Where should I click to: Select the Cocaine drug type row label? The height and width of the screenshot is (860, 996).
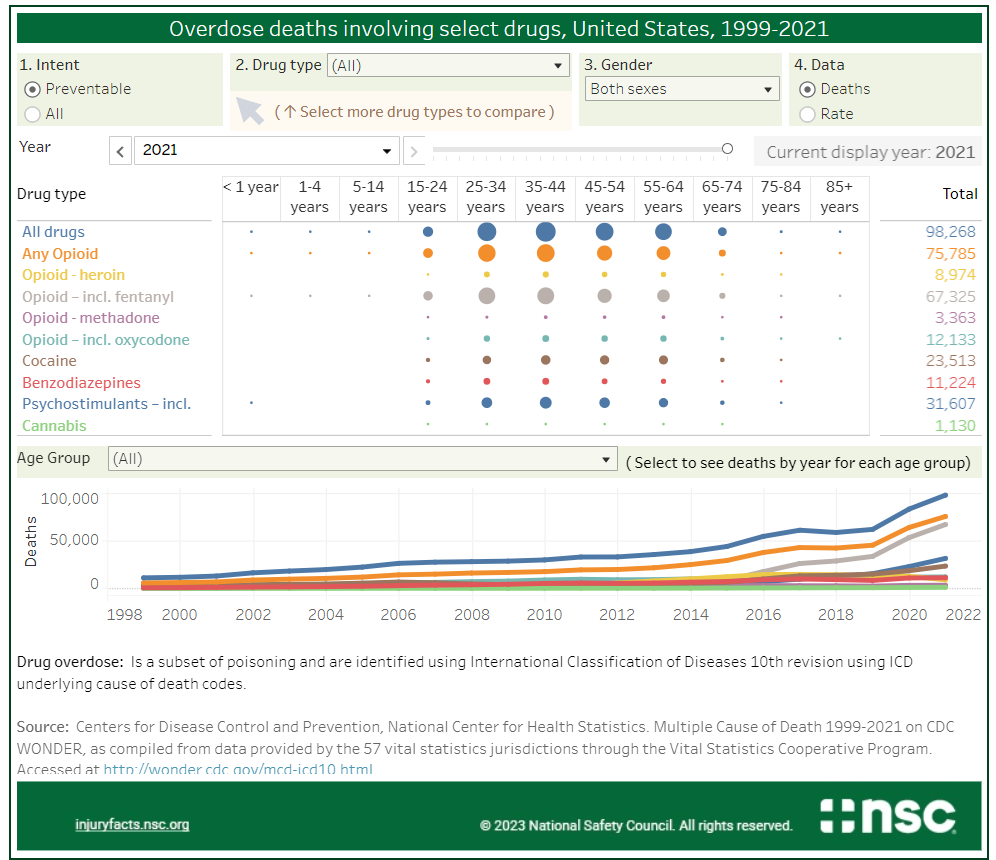[x=49, y=361]
